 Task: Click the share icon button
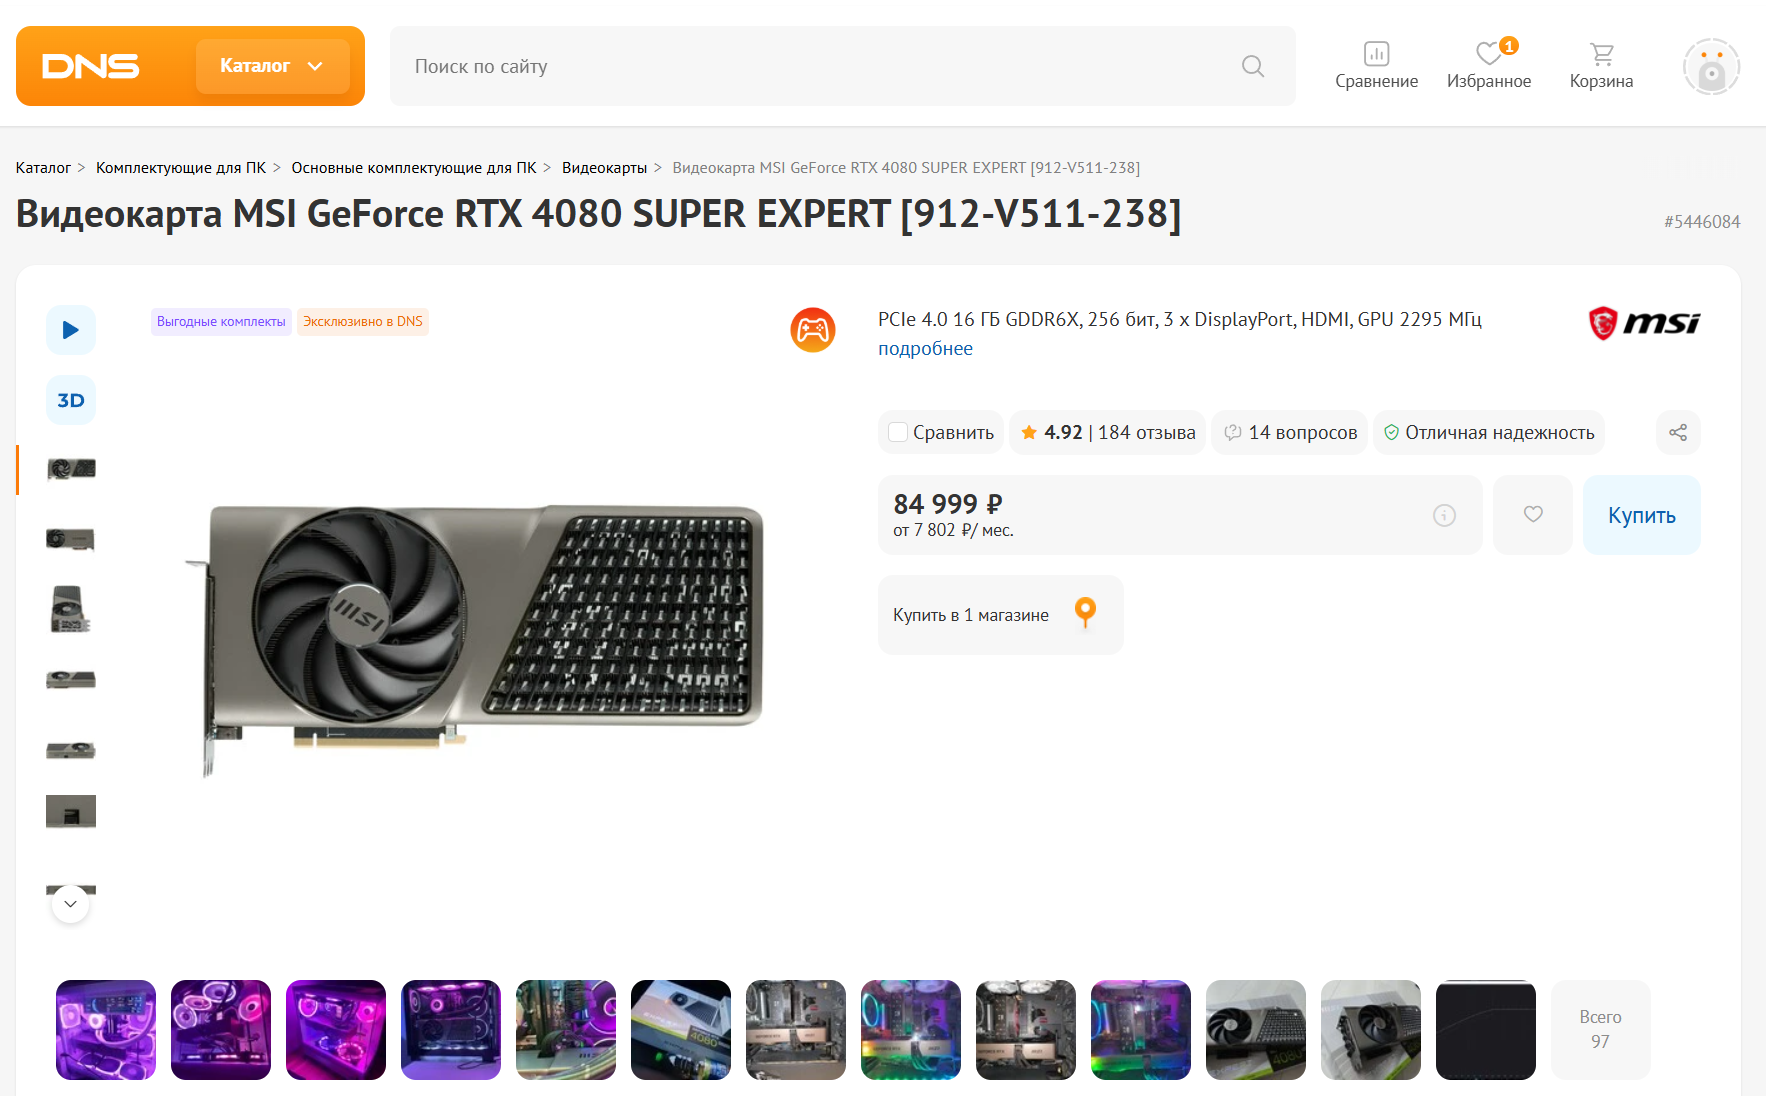tap(1678, 432)
